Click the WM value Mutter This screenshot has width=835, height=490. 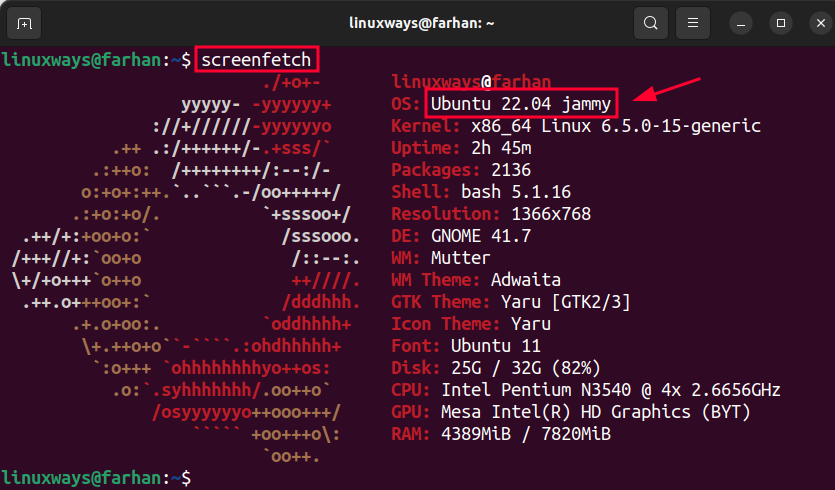(x=460, y=258)
